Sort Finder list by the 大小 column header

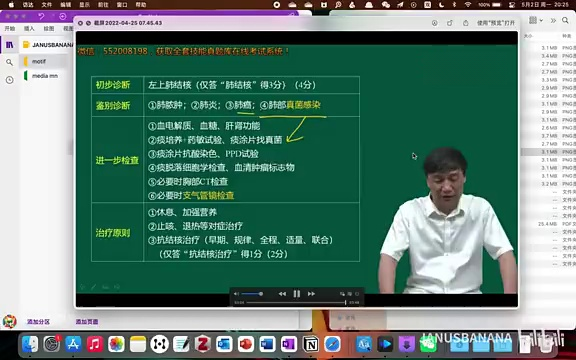coord(528,36)
